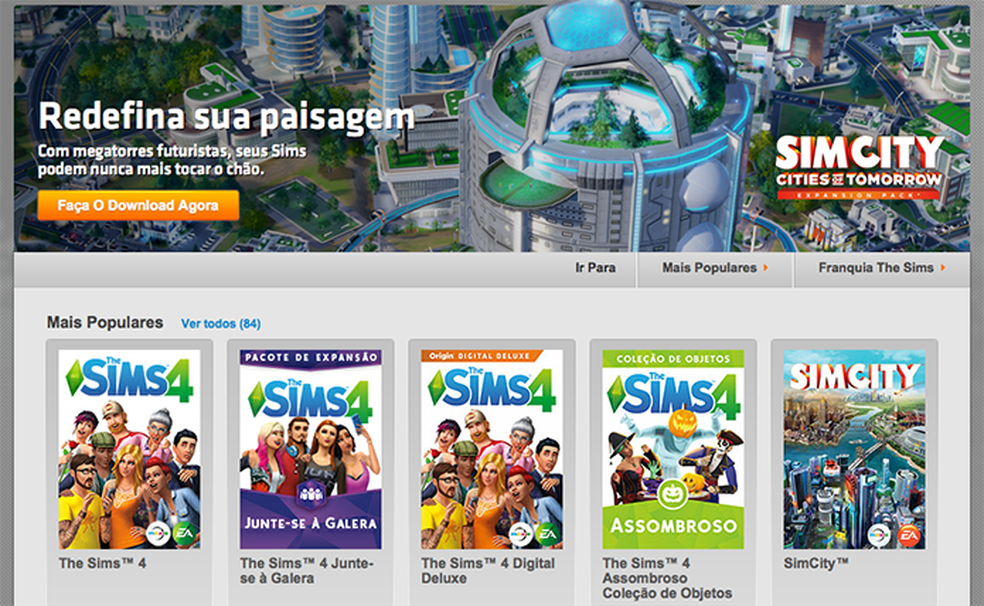Click the Ver todos (84) link
Viewport: 984px width, 606px height.
(221, 324)
